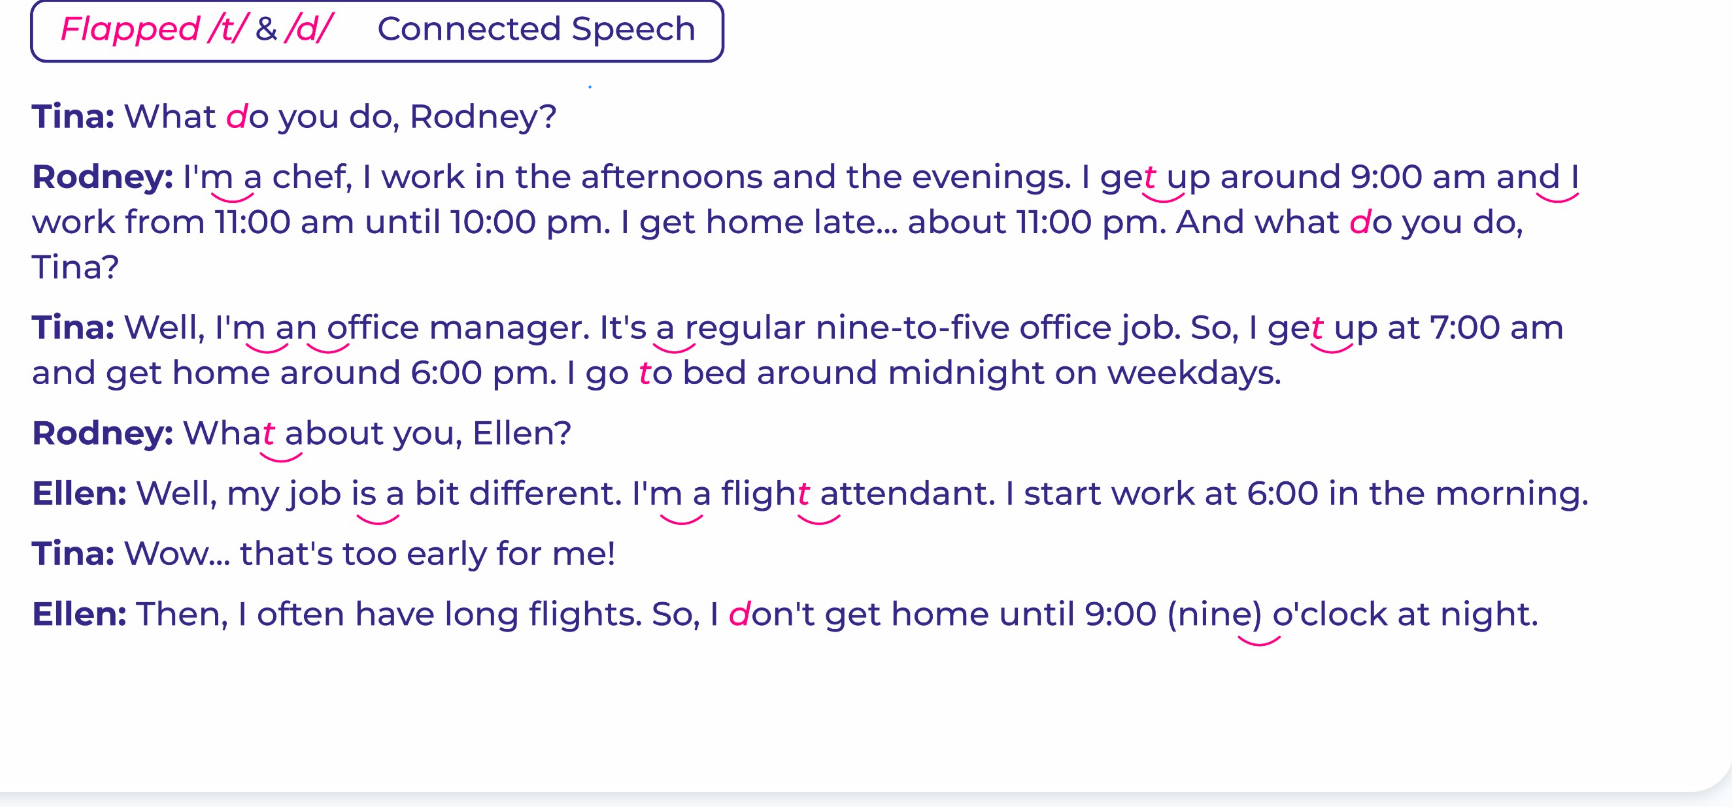The width and height of the screenshot is (1732, 807).
Task: Click the linking curve under "and I"
Action: [x=1557, y=197]
